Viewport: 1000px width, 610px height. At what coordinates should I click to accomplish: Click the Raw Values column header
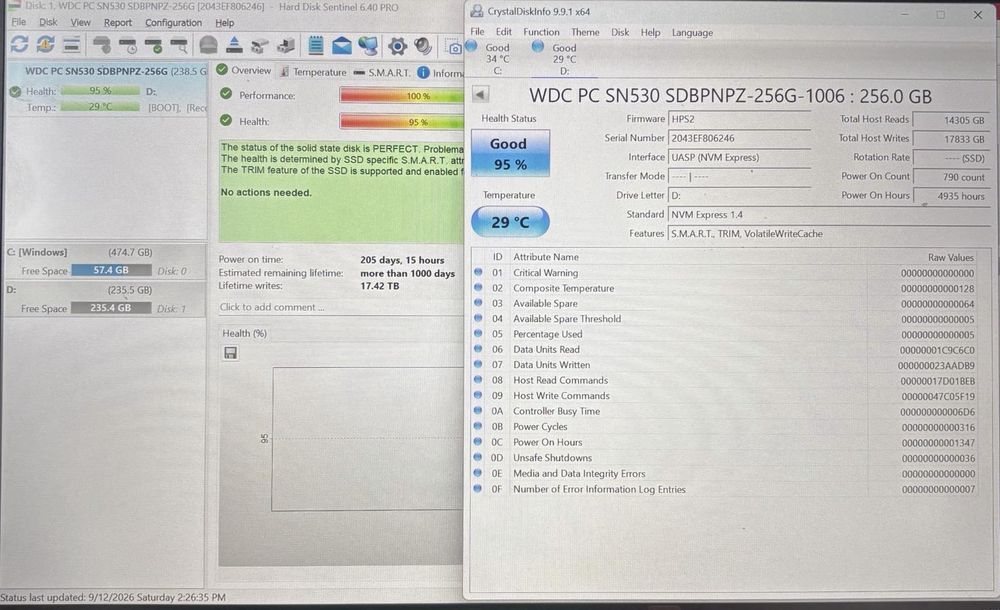click(x=950, y=258)
